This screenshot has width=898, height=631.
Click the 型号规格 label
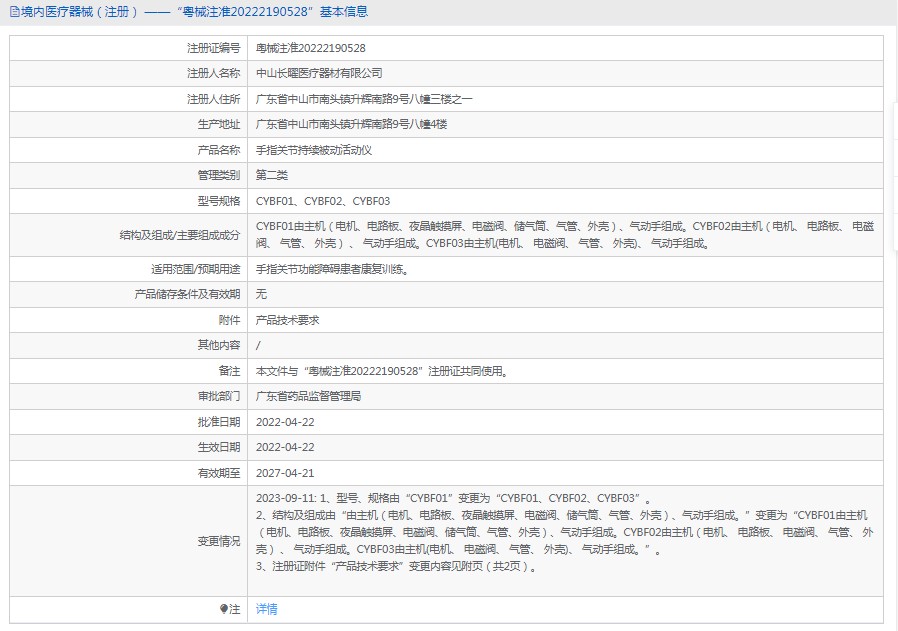point(219,201)
